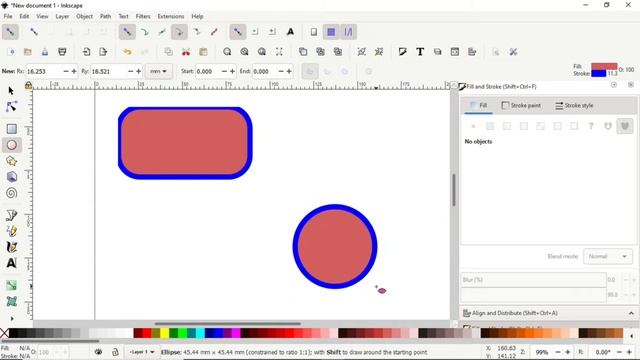Viewport: 640px width, 360px height.
Task: Expand the hidden toolbox tools arrow
Action: (12, 318)
